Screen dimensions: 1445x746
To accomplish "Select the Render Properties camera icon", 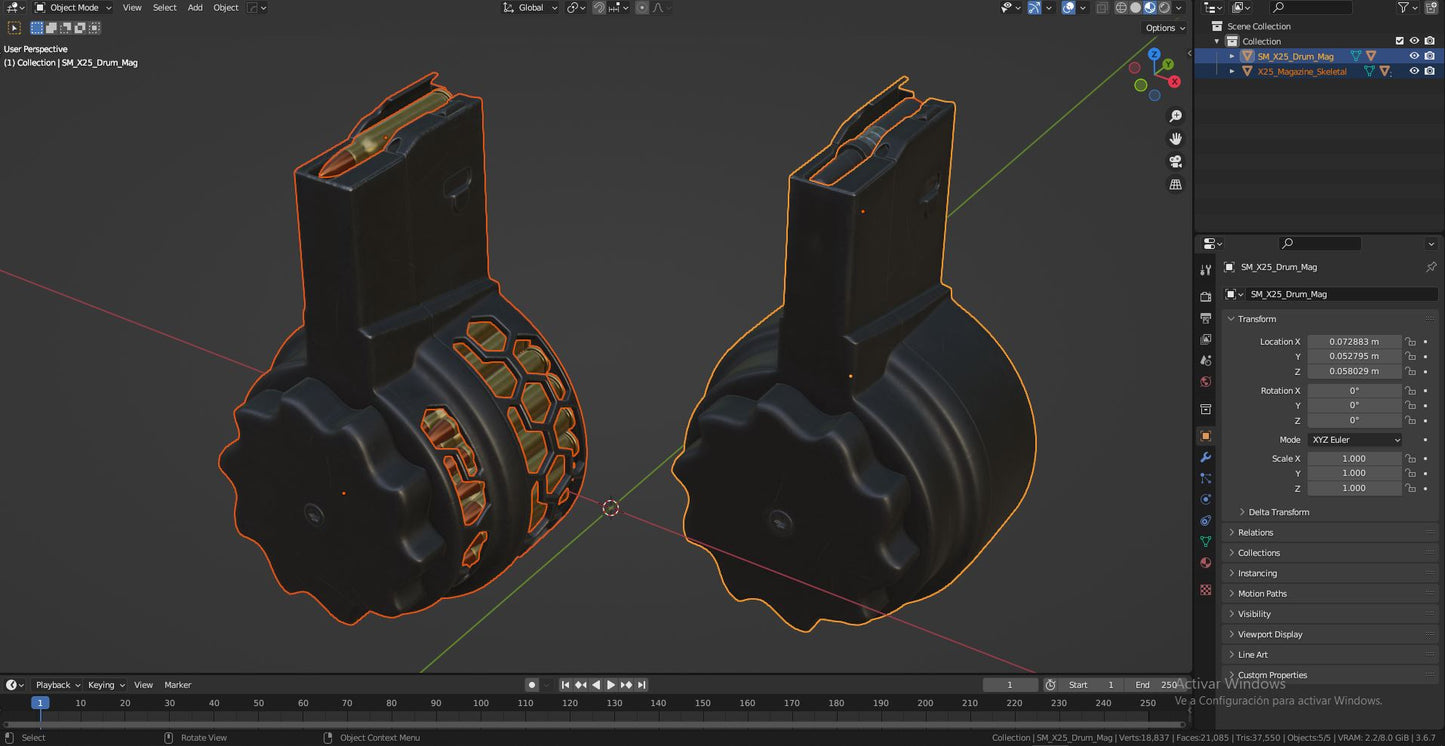I will coord(1205,296).
